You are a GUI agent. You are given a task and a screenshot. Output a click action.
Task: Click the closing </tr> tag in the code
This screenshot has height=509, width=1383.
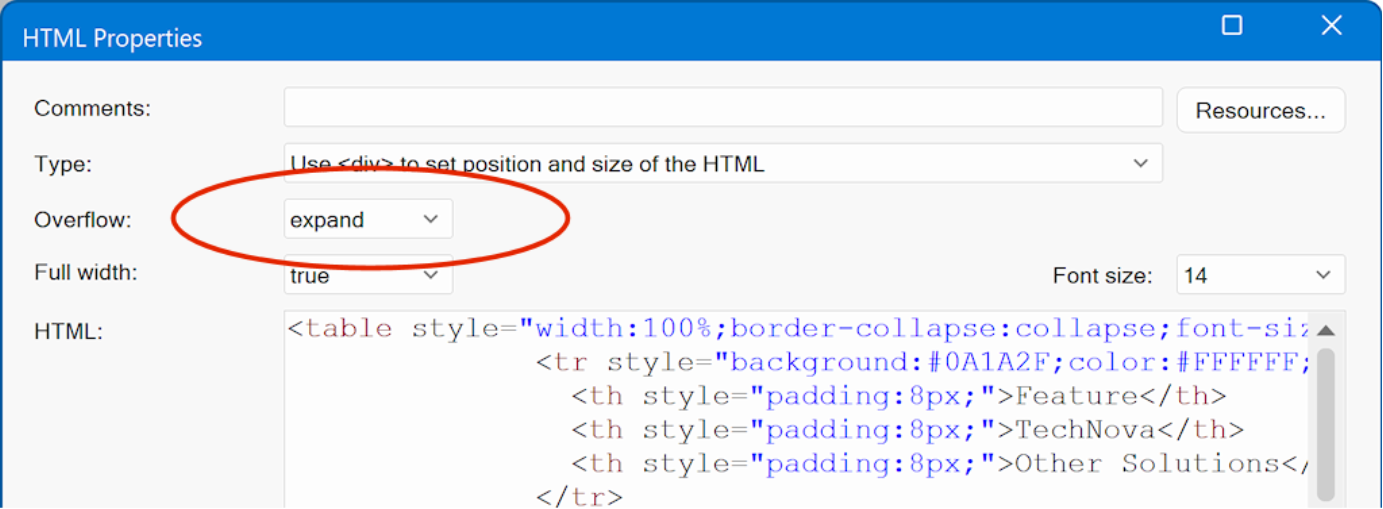pos(579,496)
